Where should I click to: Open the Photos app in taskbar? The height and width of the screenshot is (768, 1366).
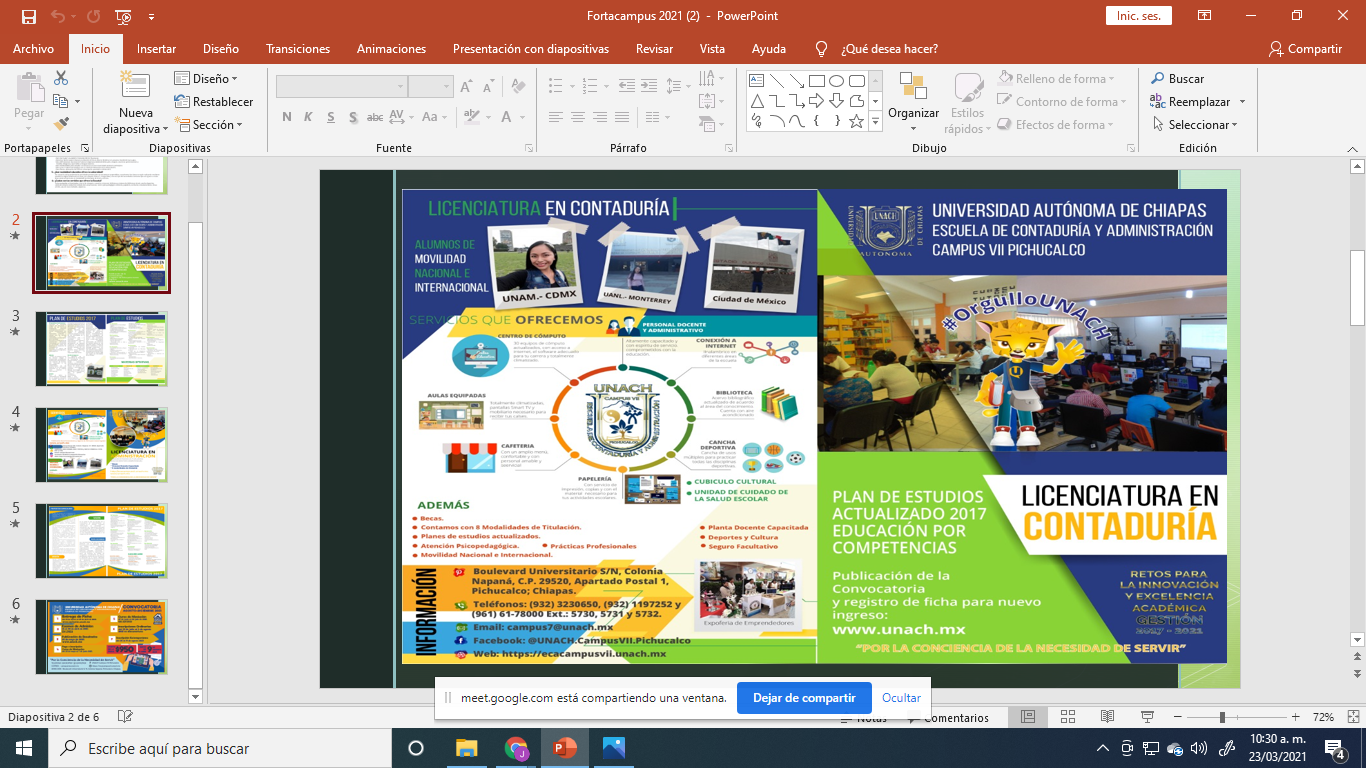614,748
